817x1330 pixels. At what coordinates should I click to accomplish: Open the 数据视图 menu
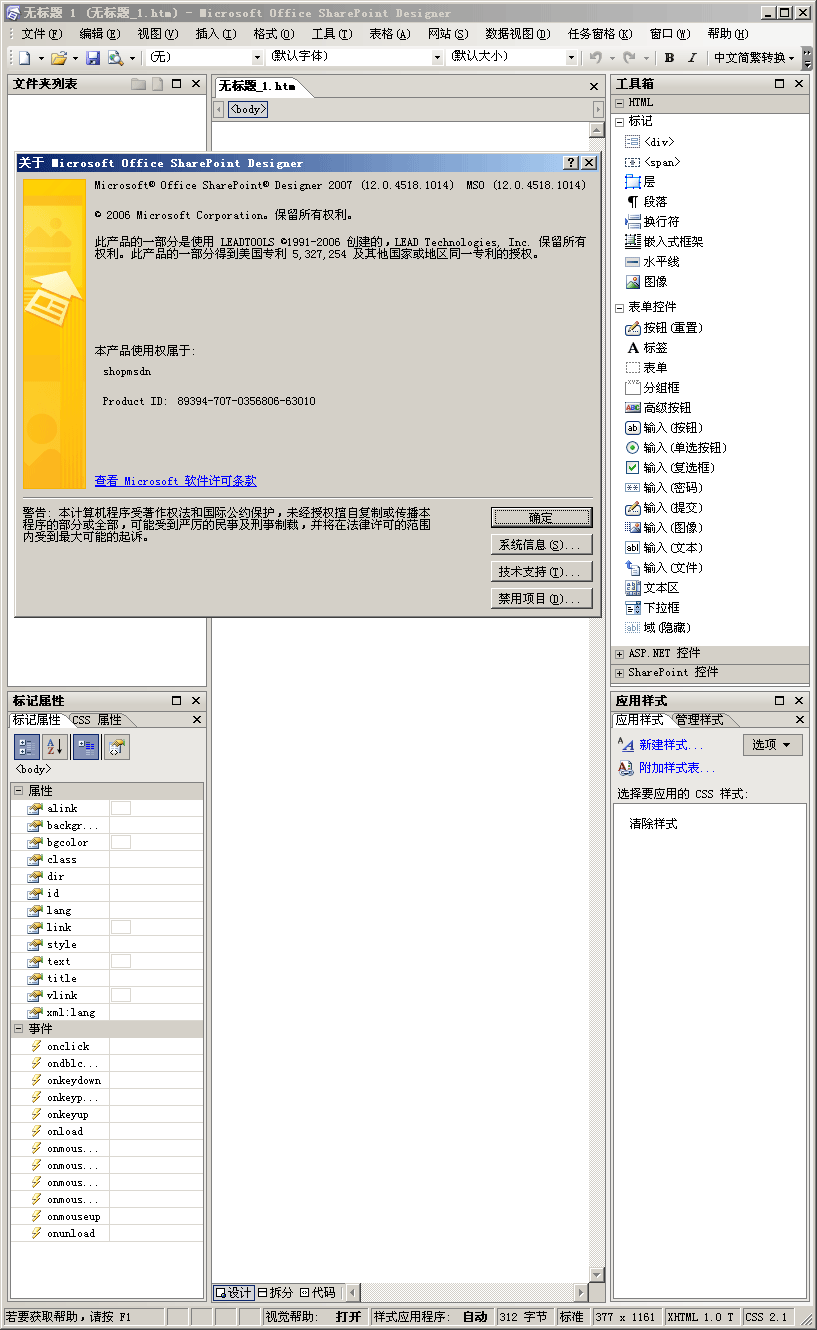519,34
